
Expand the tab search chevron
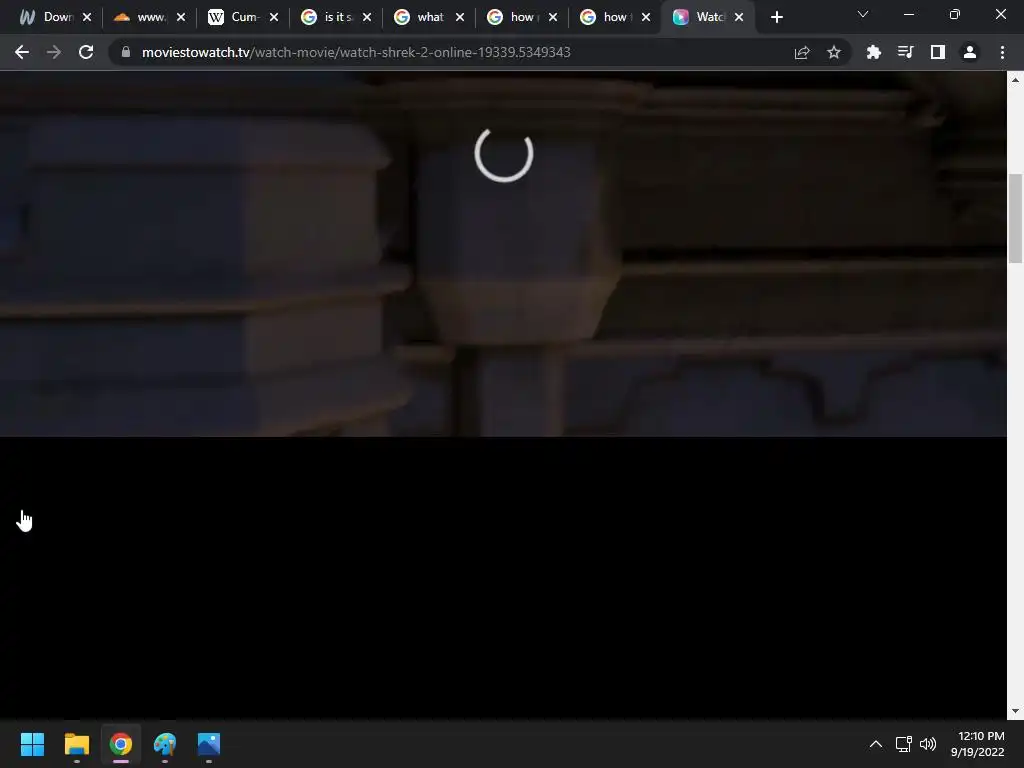click(863, 14)
